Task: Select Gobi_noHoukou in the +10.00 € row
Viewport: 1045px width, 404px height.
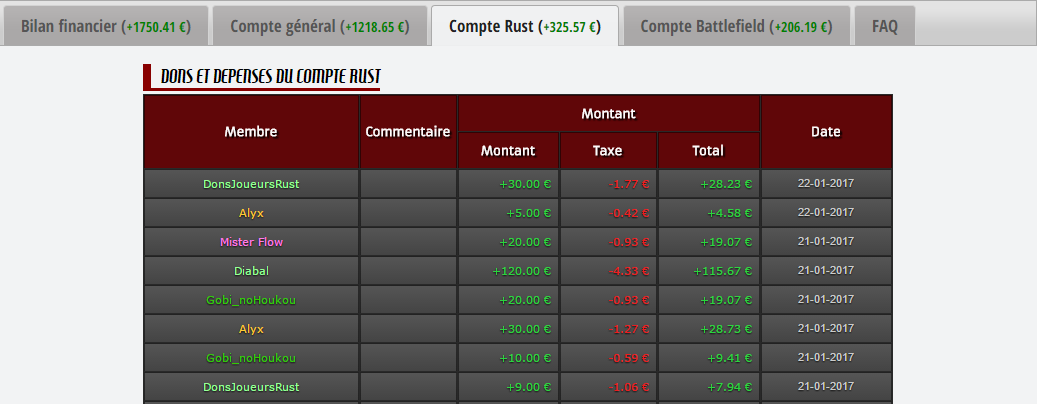Action: (251, 357)
